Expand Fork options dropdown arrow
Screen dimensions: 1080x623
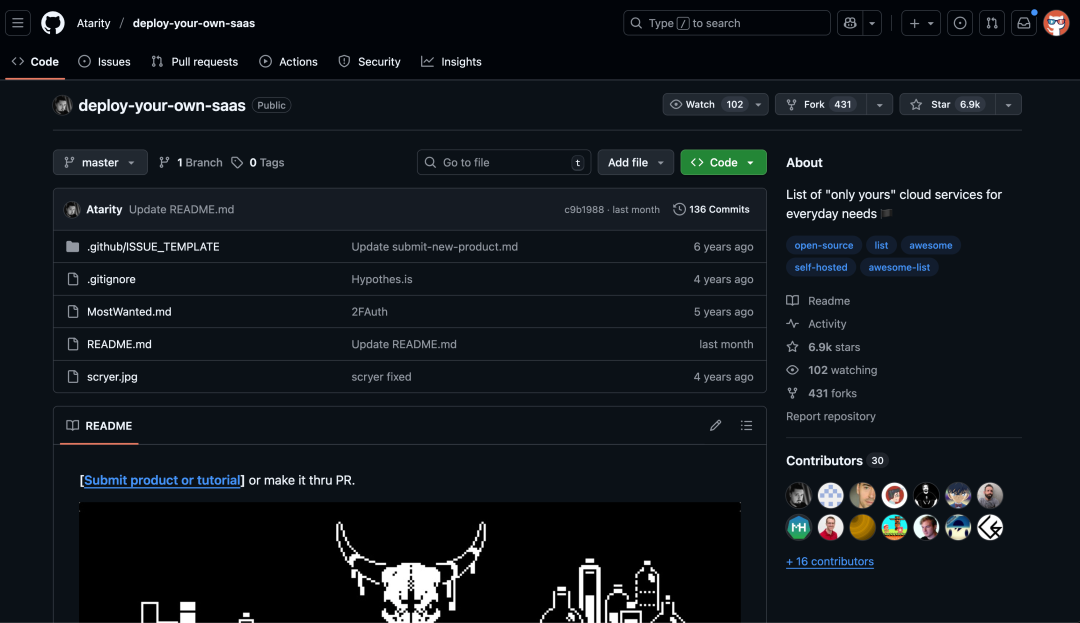pos(880,105)
